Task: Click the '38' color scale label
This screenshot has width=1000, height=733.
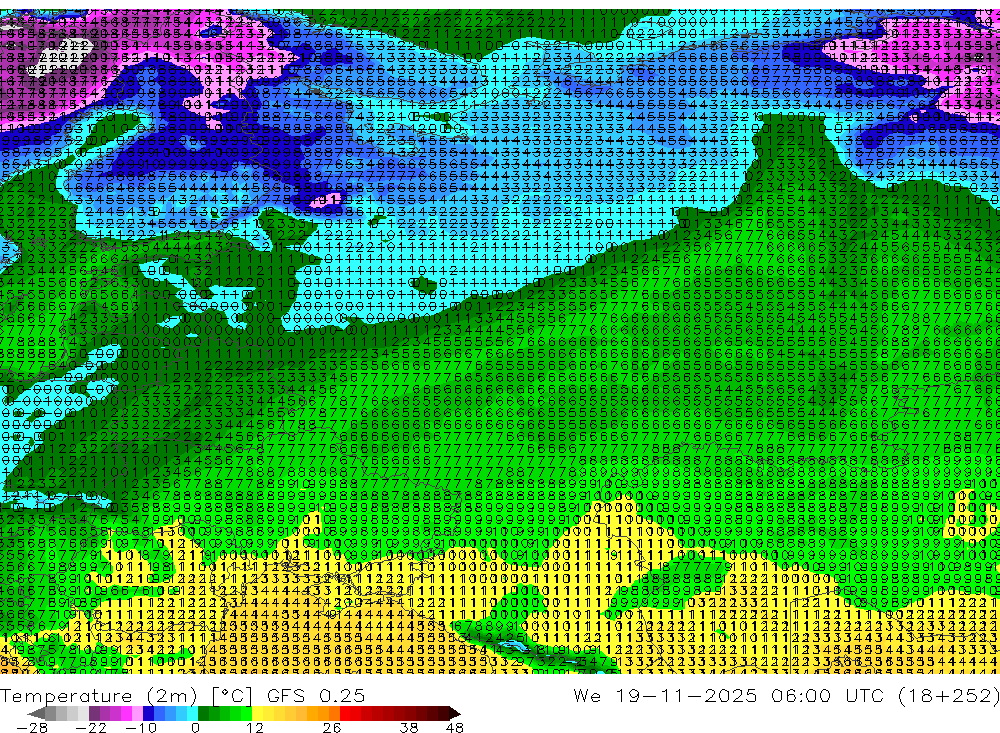Action: (x=409, y=728)
